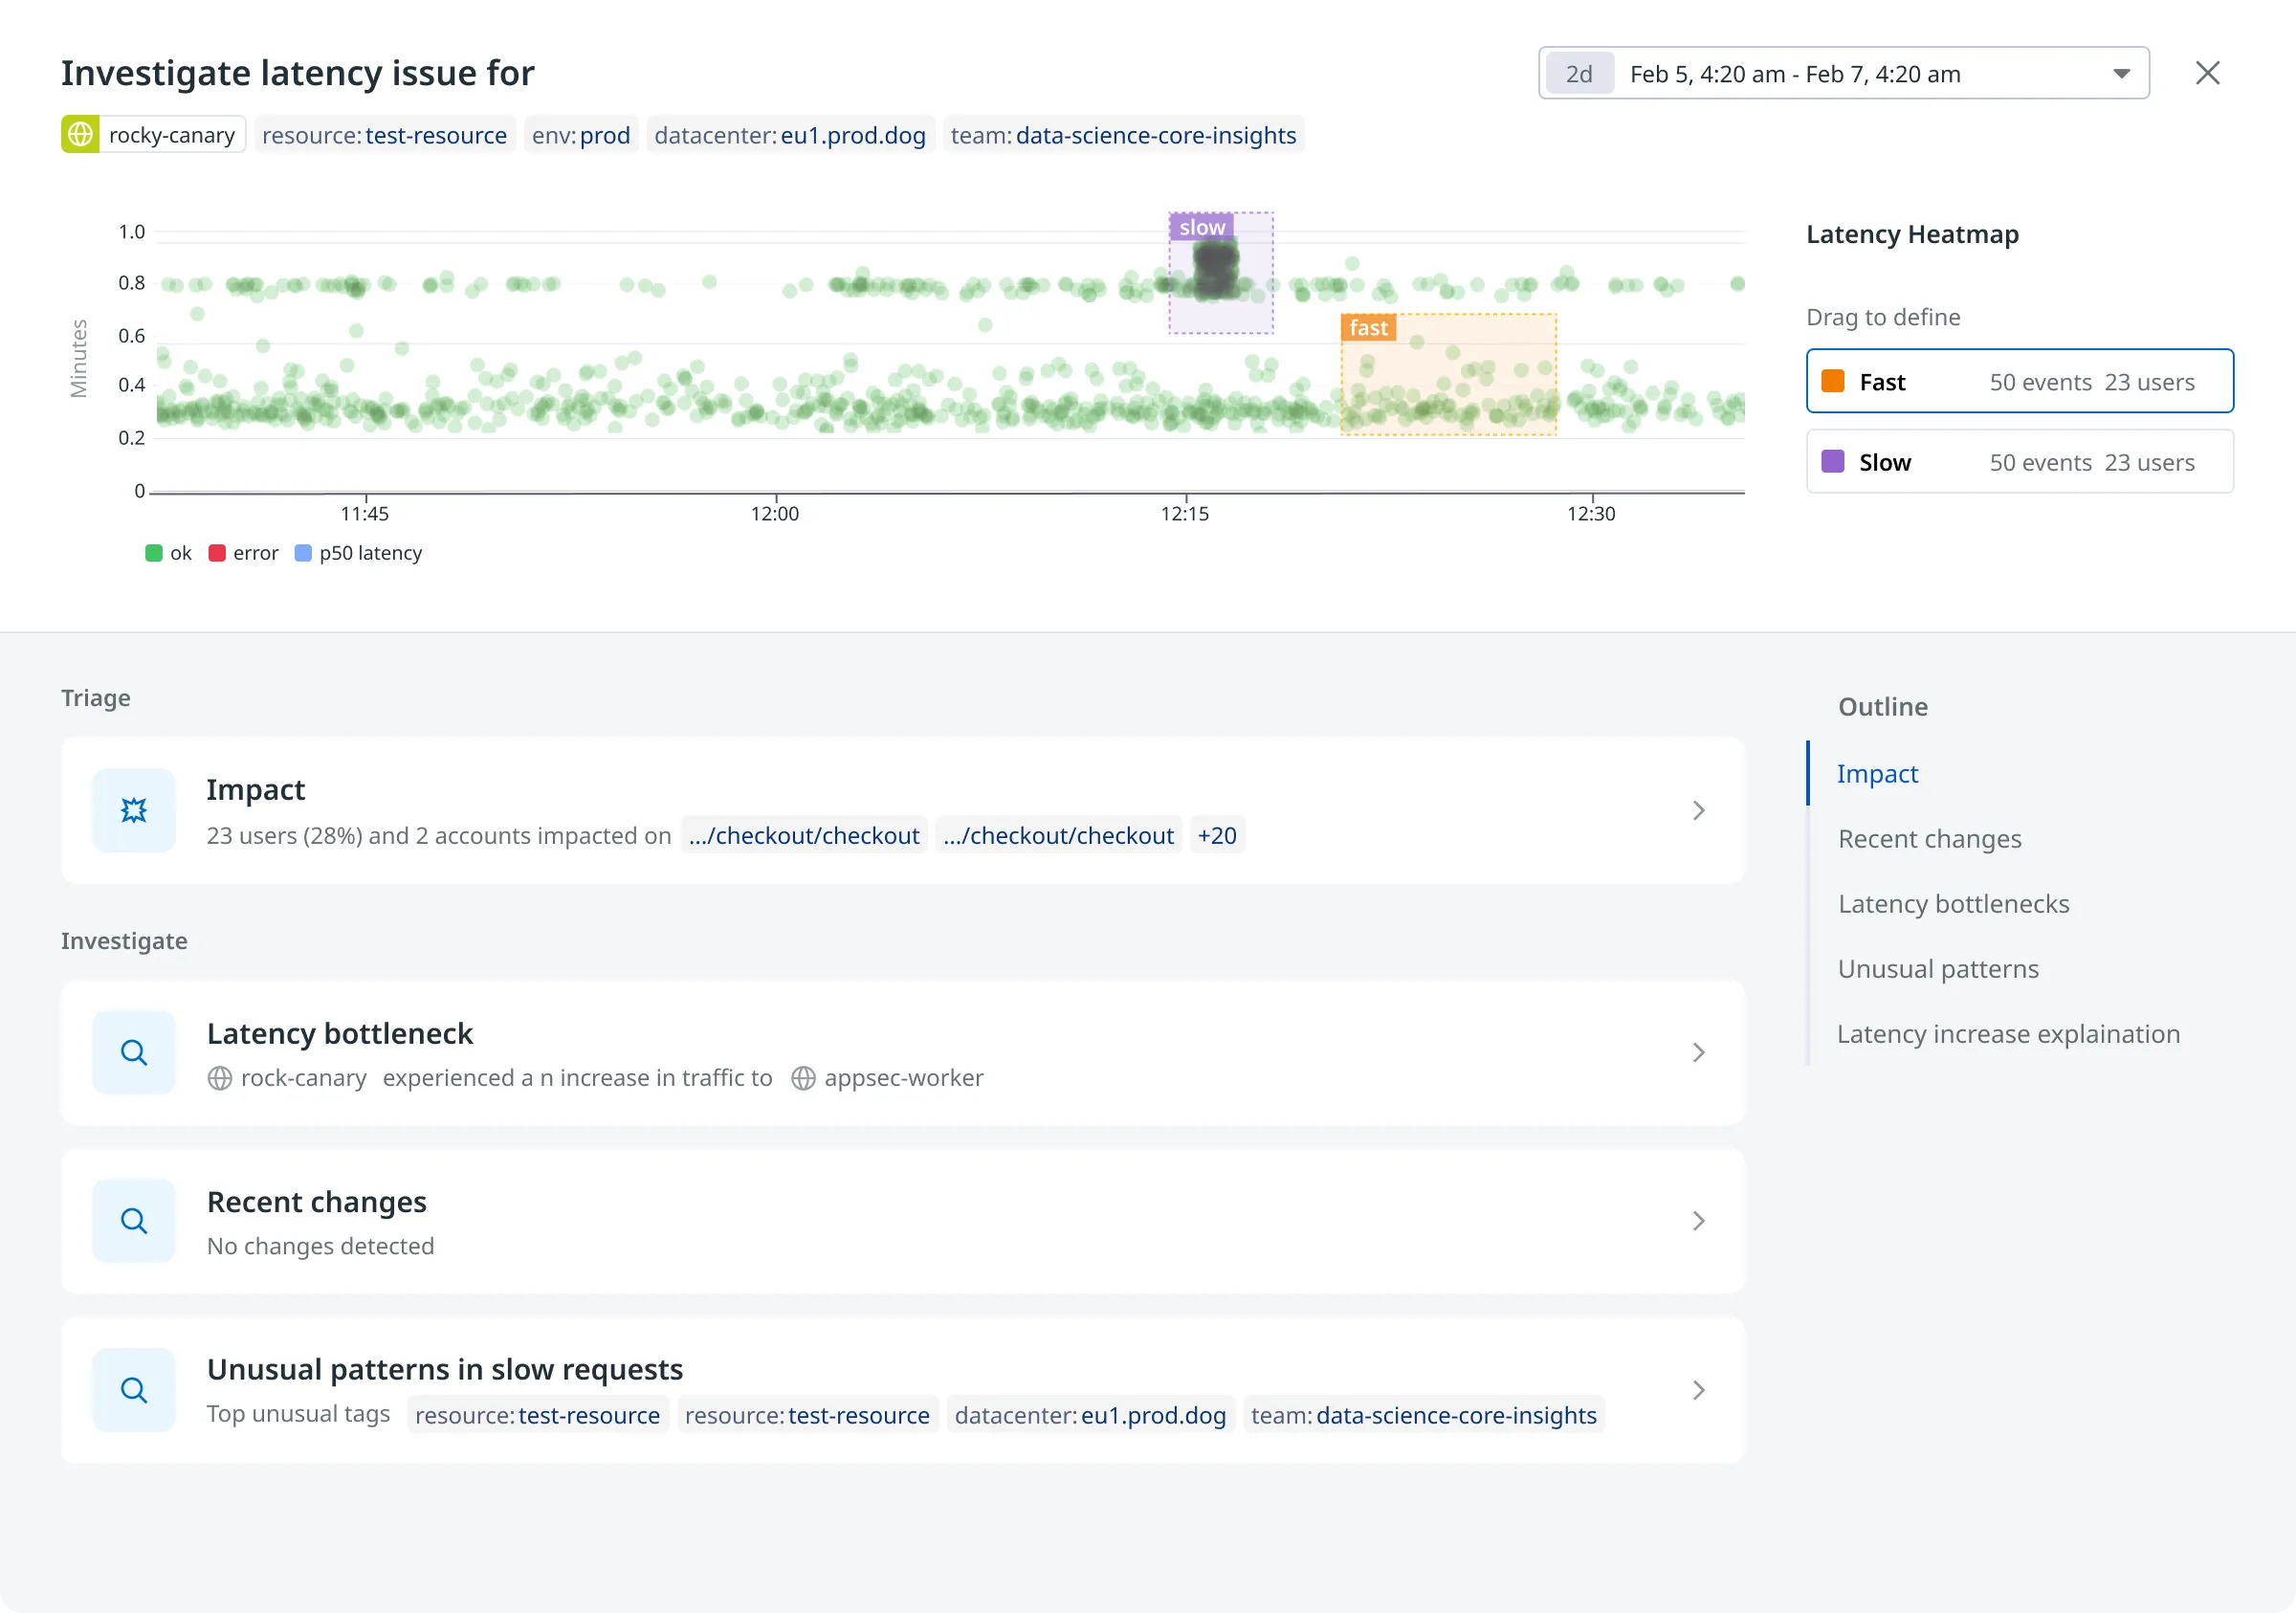Click the env:prod tag
The image size is (2296, 1613).
pos(580,135)
